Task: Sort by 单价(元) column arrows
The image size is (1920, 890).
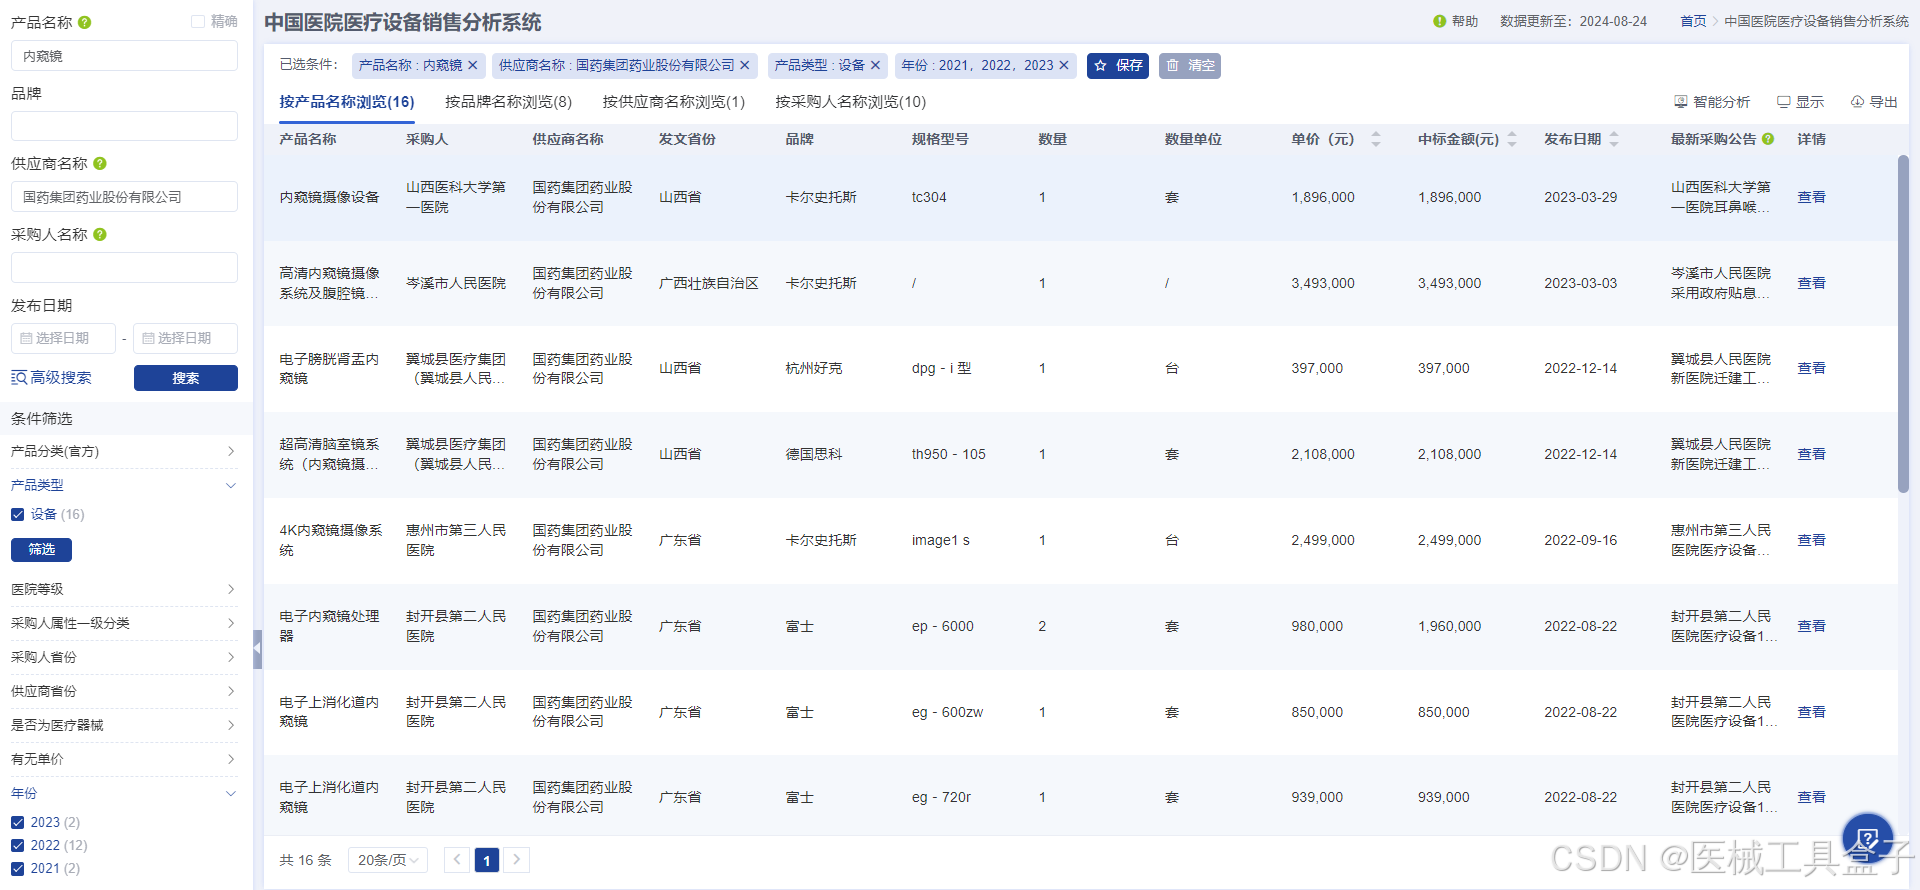Action: (x=1376, y=139)
